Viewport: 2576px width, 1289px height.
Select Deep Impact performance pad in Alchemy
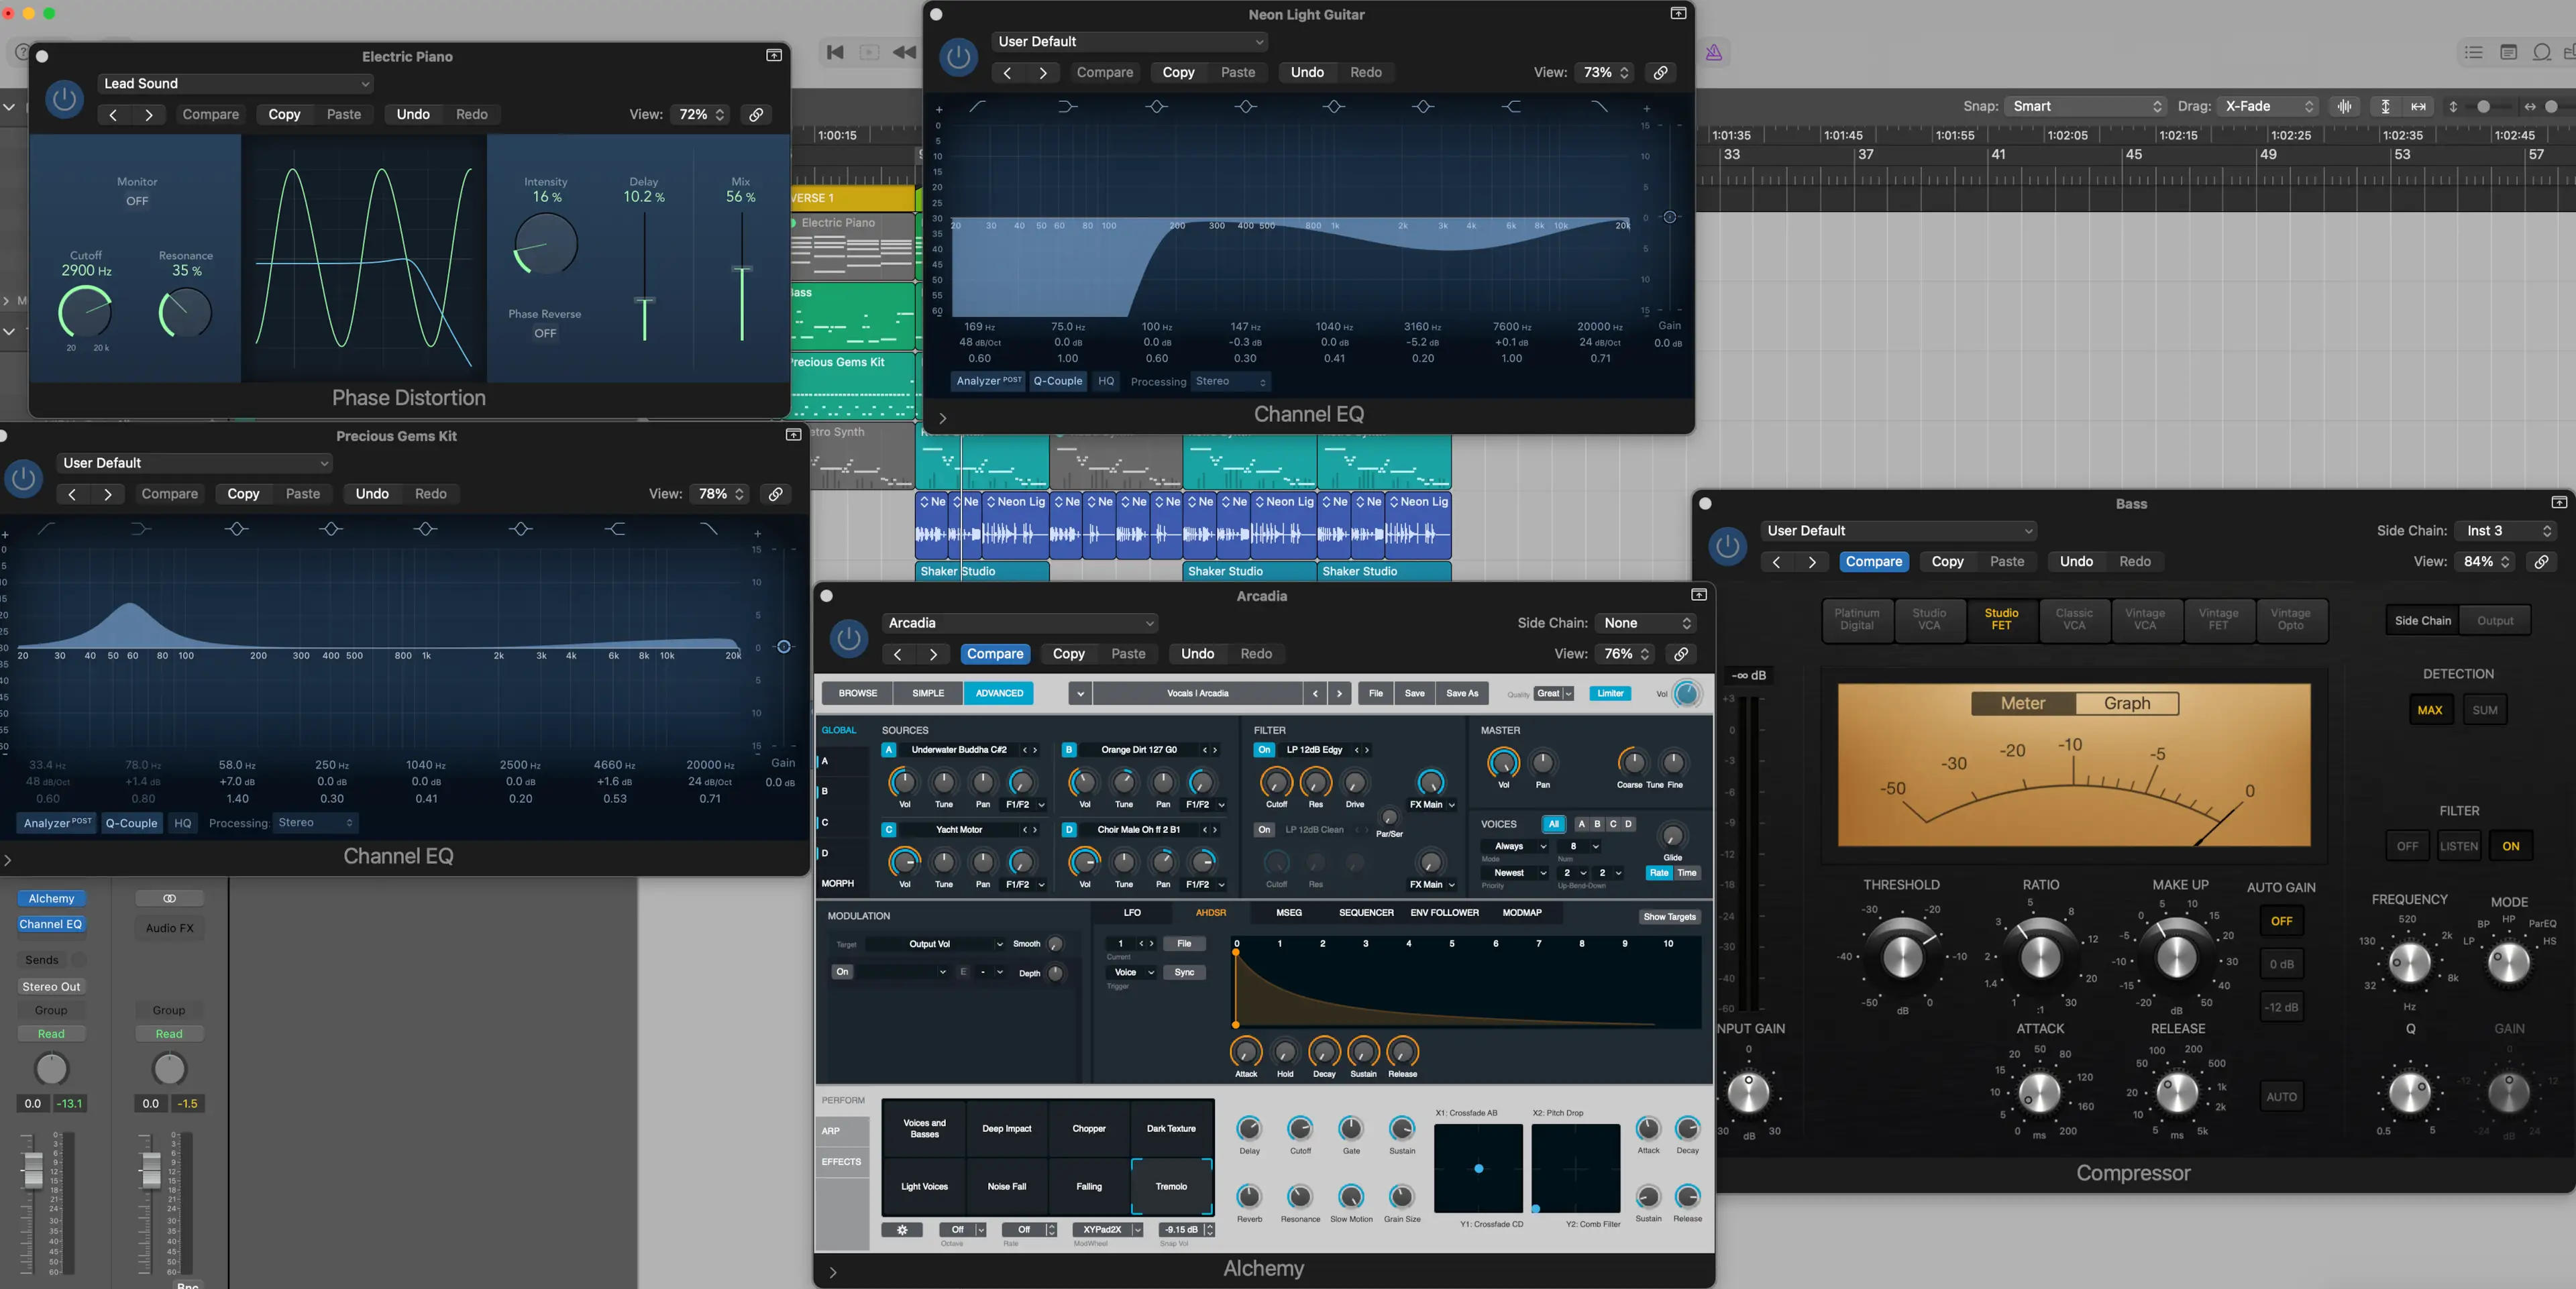(x=1006, y=1129)
